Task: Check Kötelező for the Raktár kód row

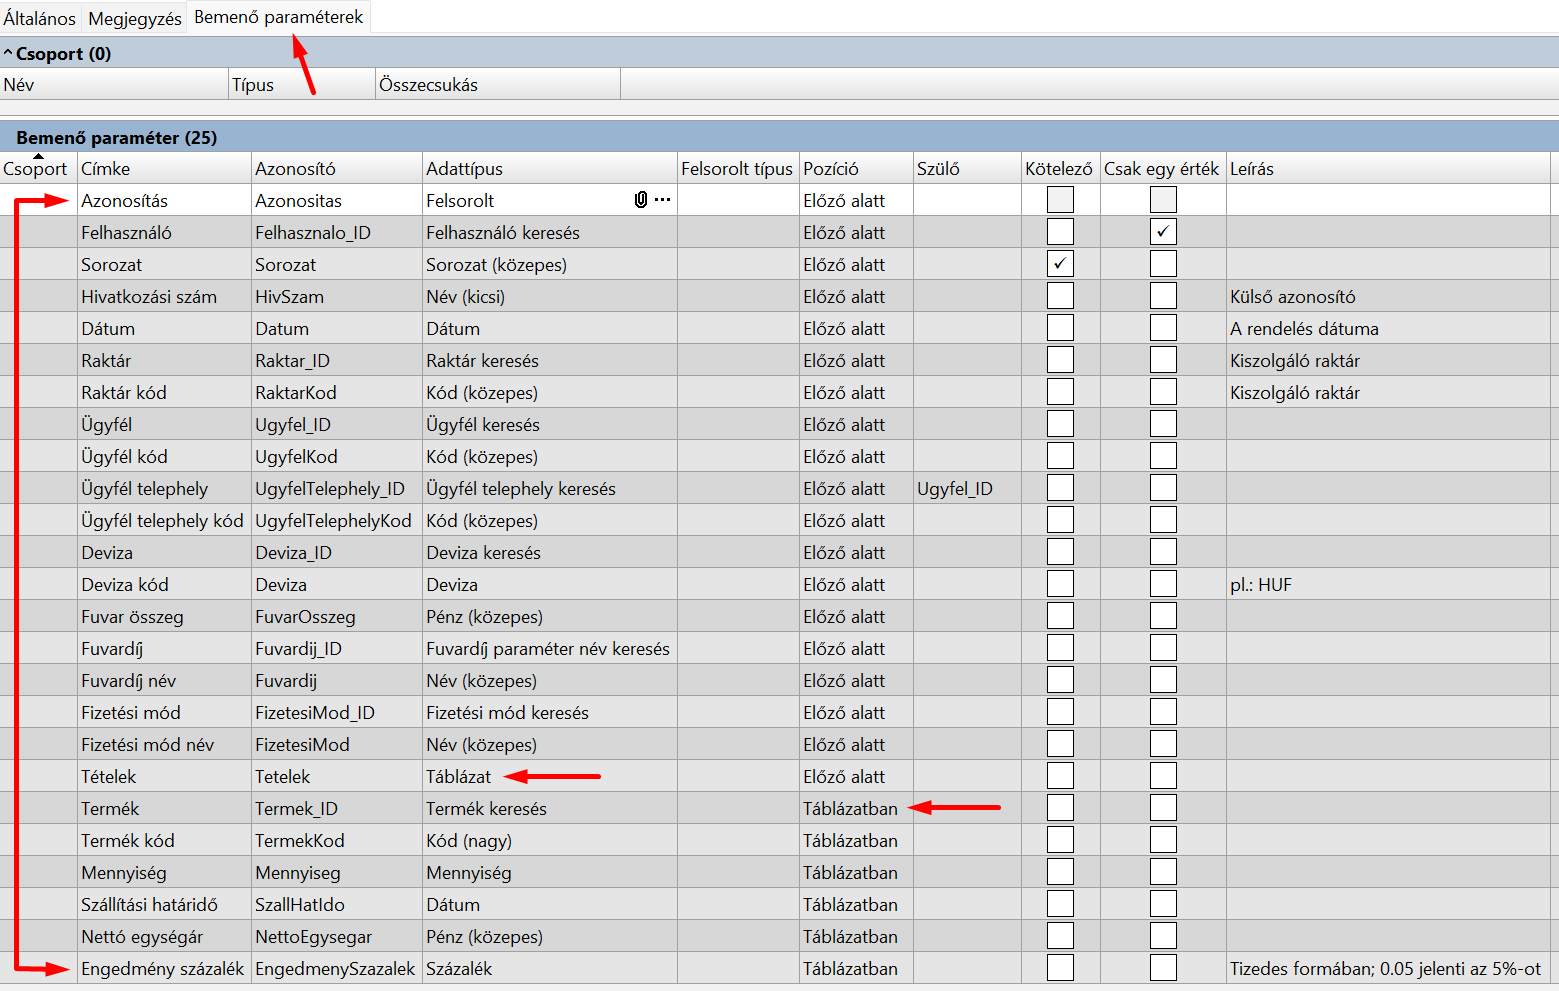Action: coord(1060,392)
